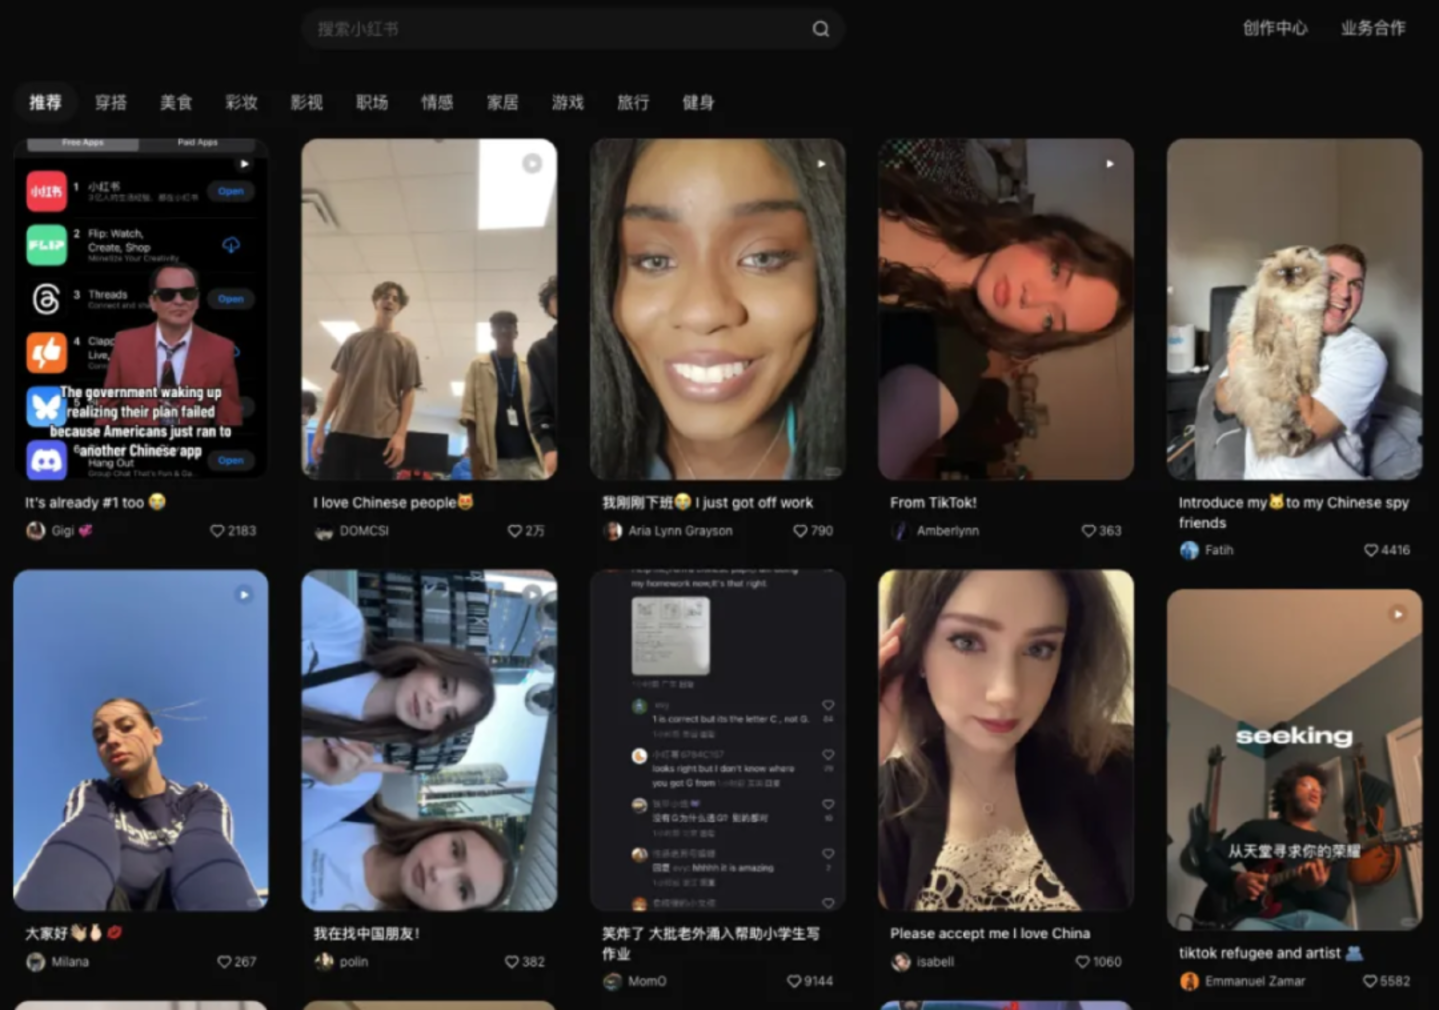Viewport: 1439px width, 1010px height.
Task: Click heart icon with 9144 likes
Action: click(794, 981)
